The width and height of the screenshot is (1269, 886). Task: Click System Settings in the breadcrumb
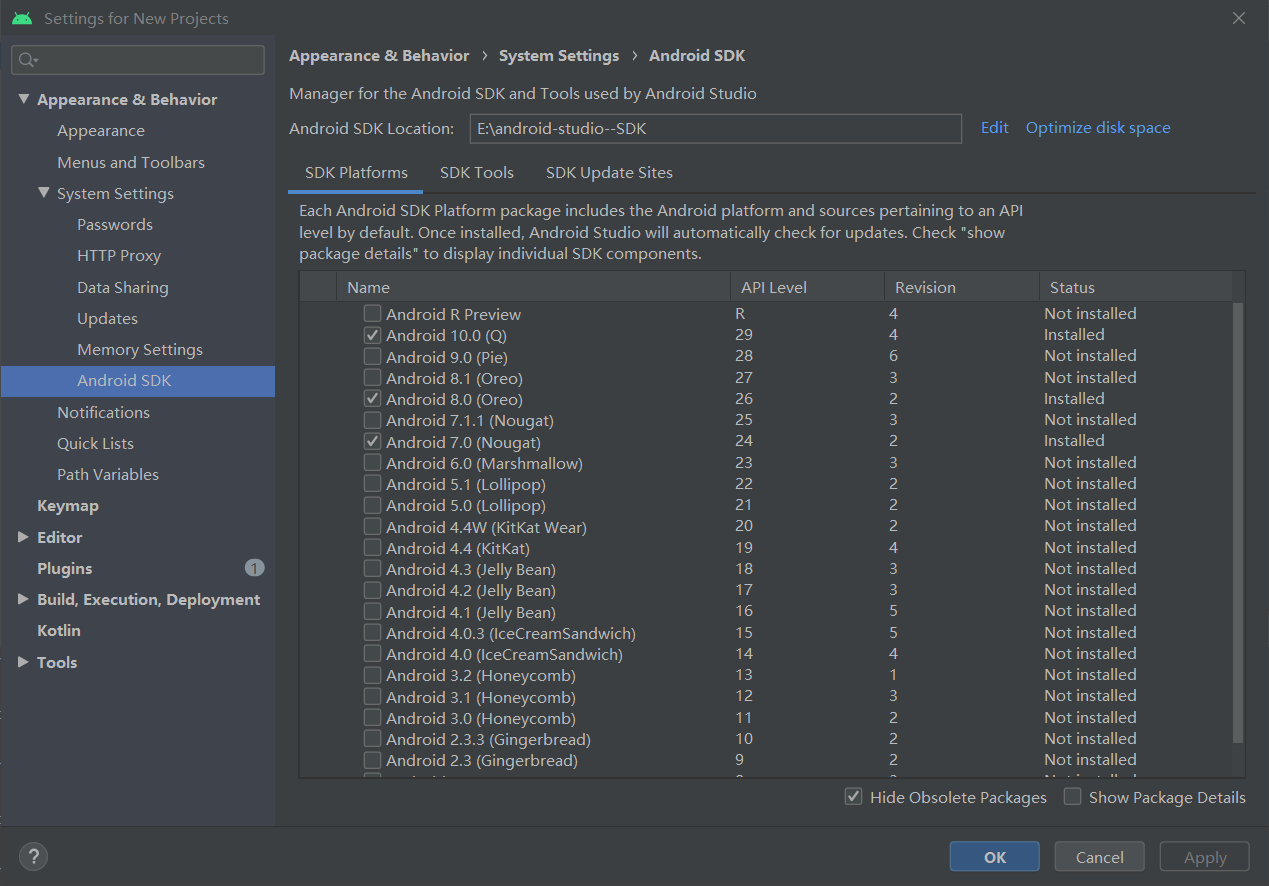point(559,56)
